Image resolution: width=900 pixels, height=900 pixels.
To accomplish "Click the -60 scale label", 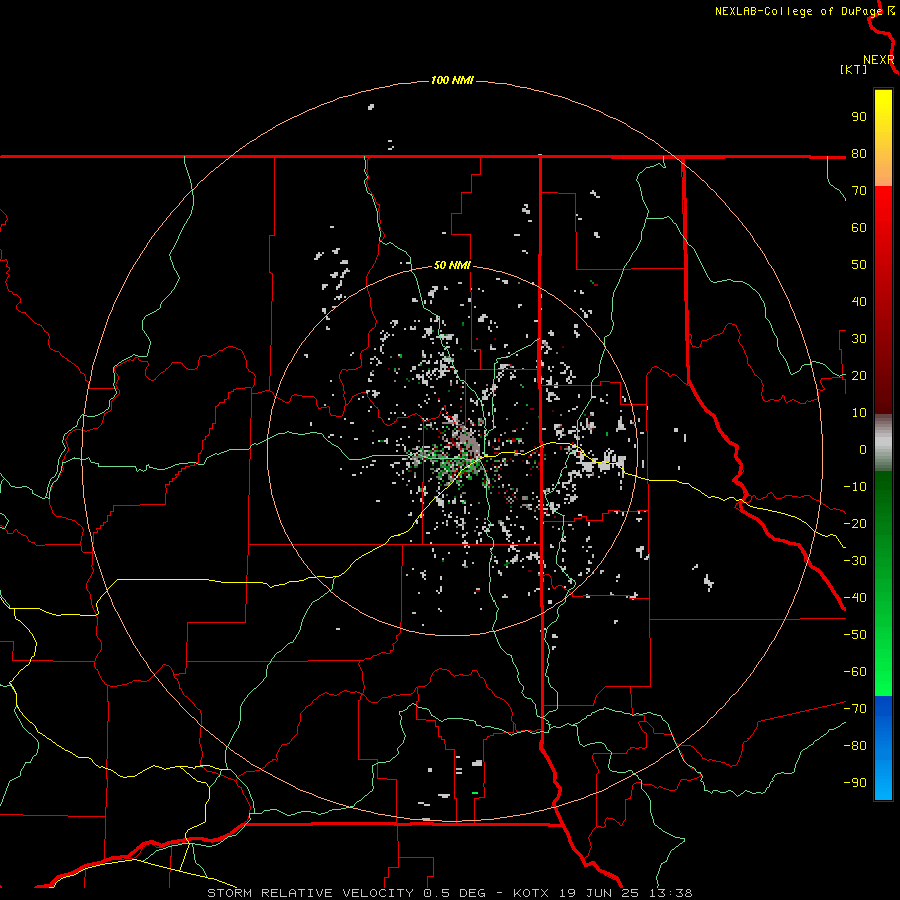I will point(855,672).
